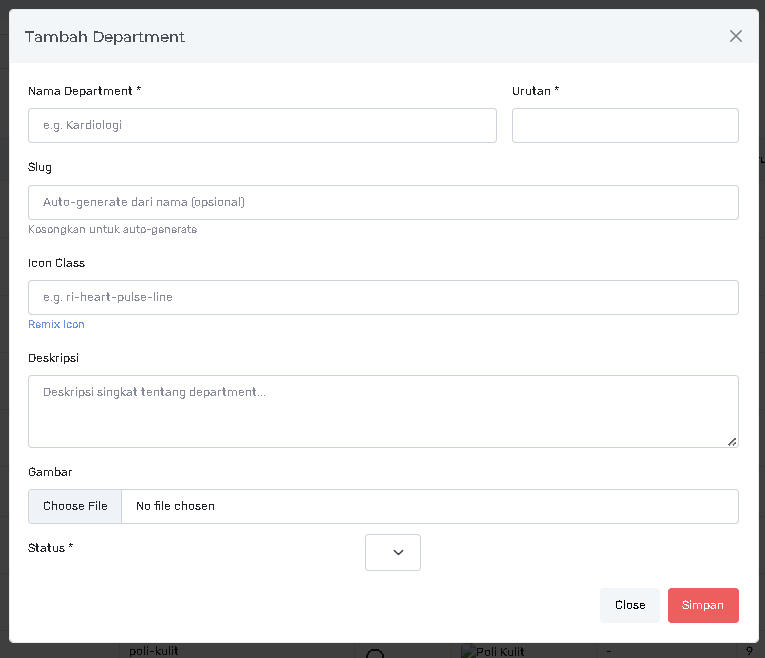Click the 'Icon Class' label
This screenshot has width=765, height=658.
(56, 263)
